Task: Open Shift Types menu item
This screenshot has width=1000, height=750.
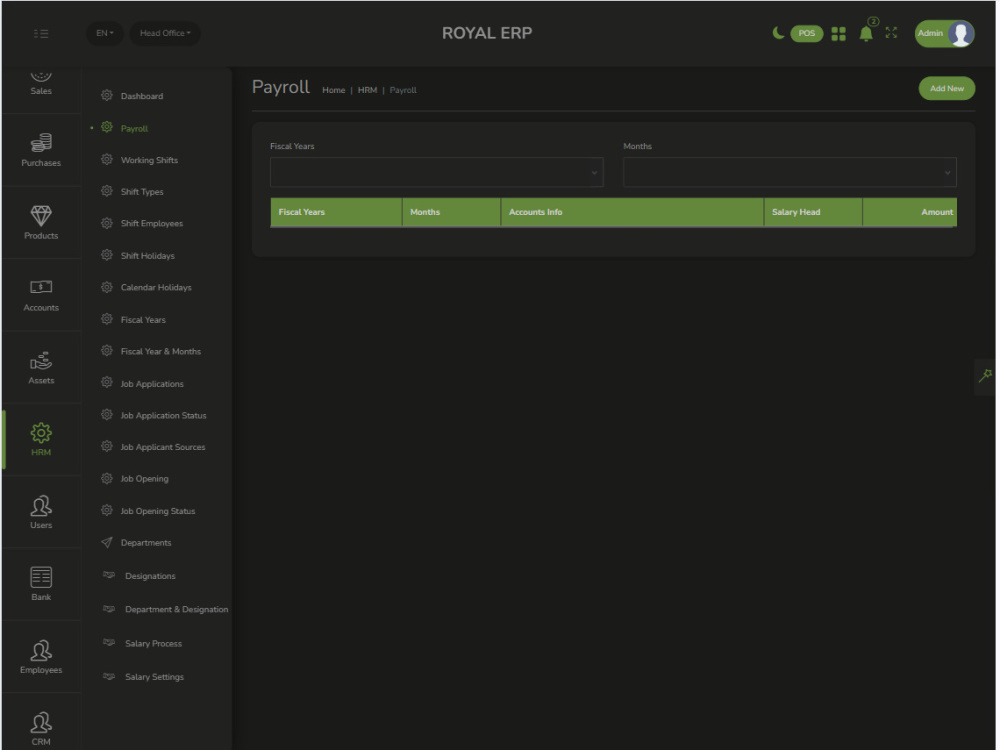Action: click(x=142, y=192)
